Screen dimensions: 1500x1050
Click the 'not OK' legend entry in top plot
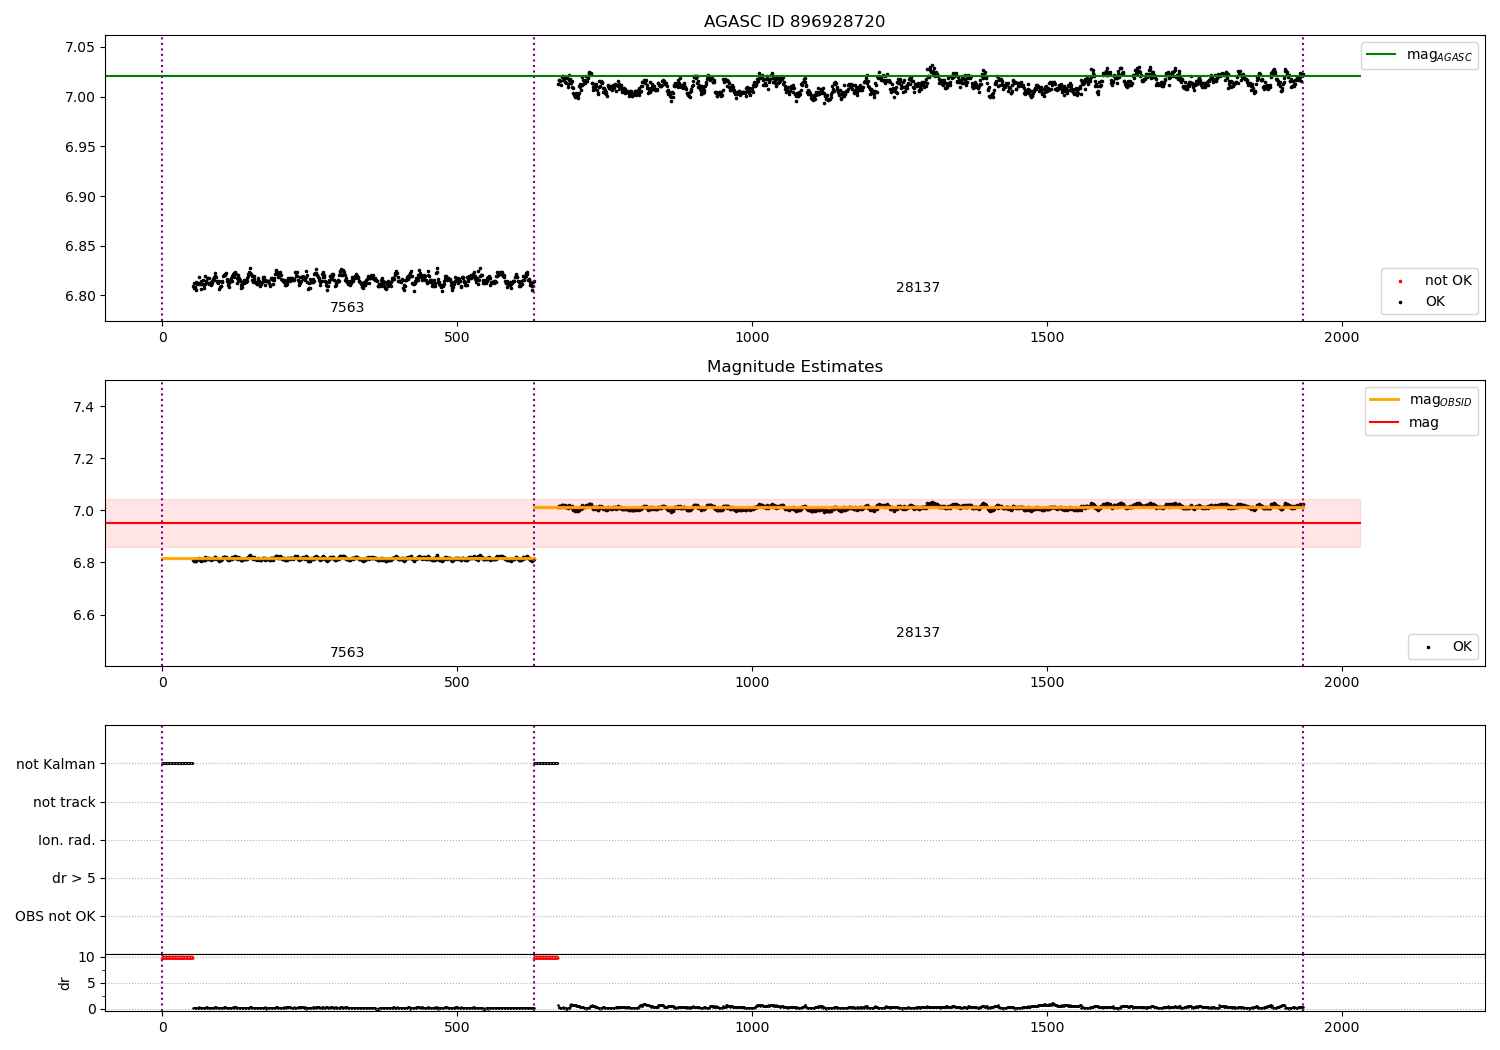click(x=1433, y=281)
